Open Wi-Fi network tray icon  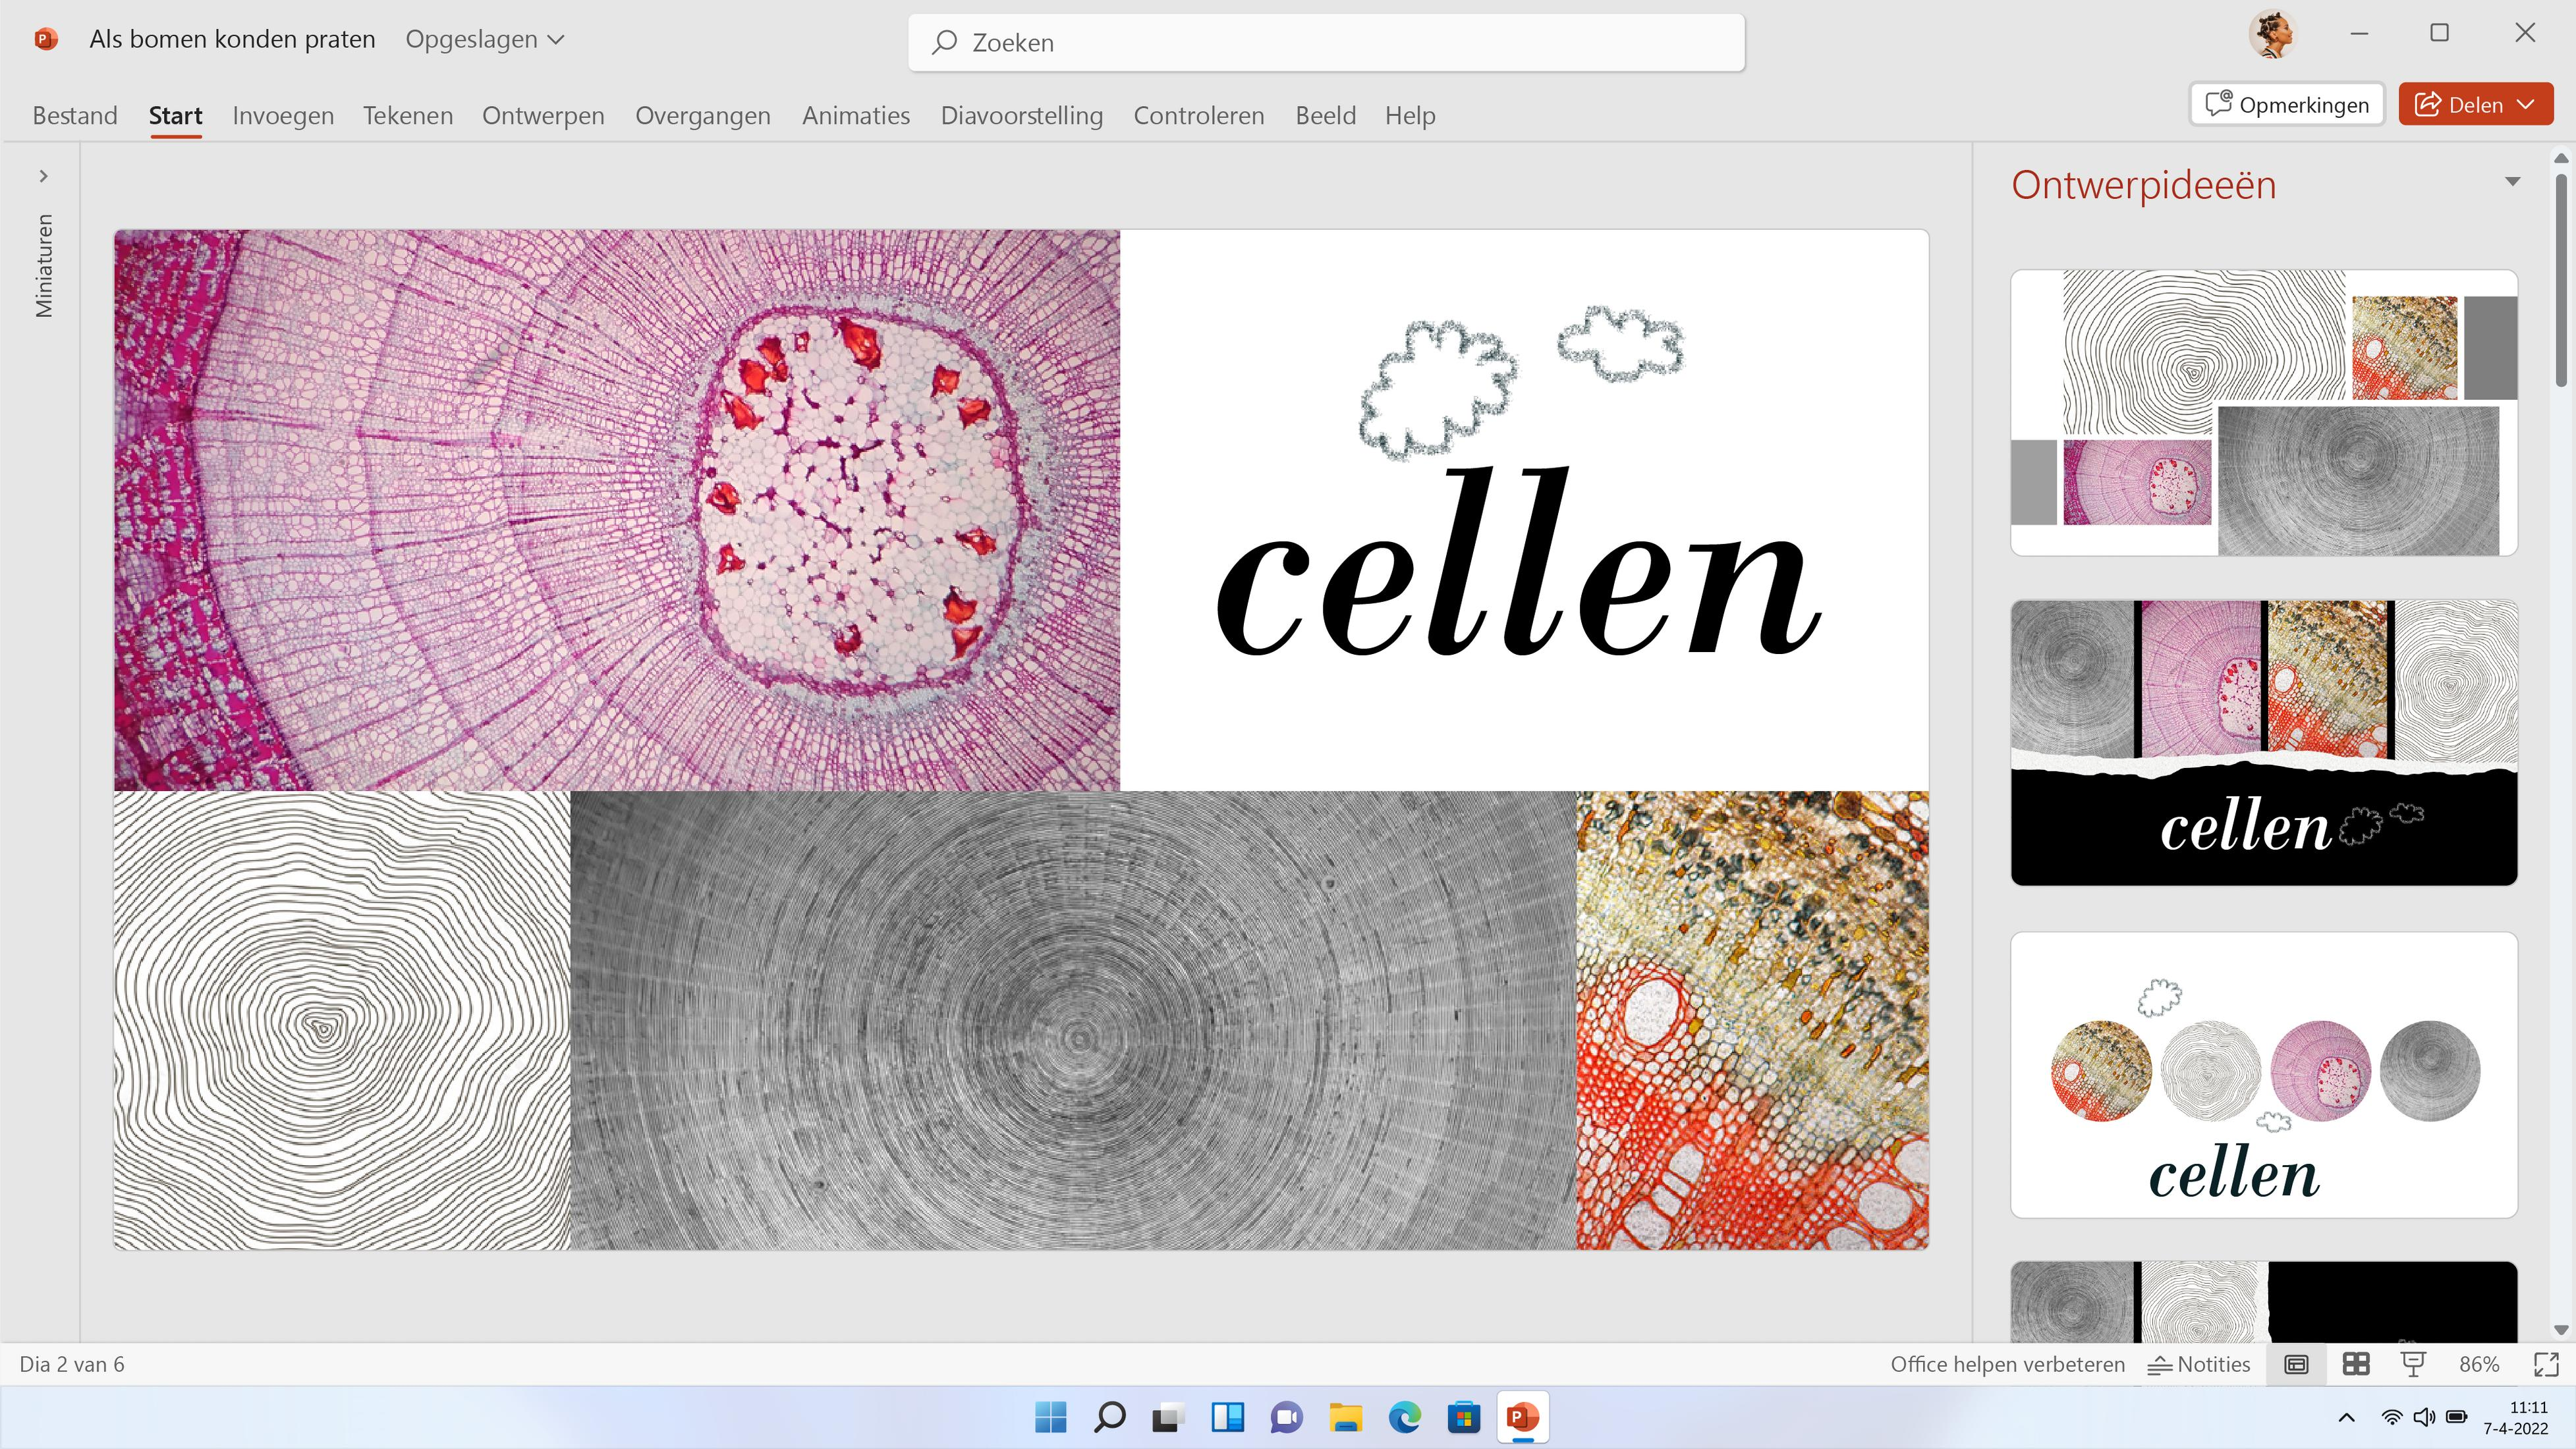[2392, 1417]
